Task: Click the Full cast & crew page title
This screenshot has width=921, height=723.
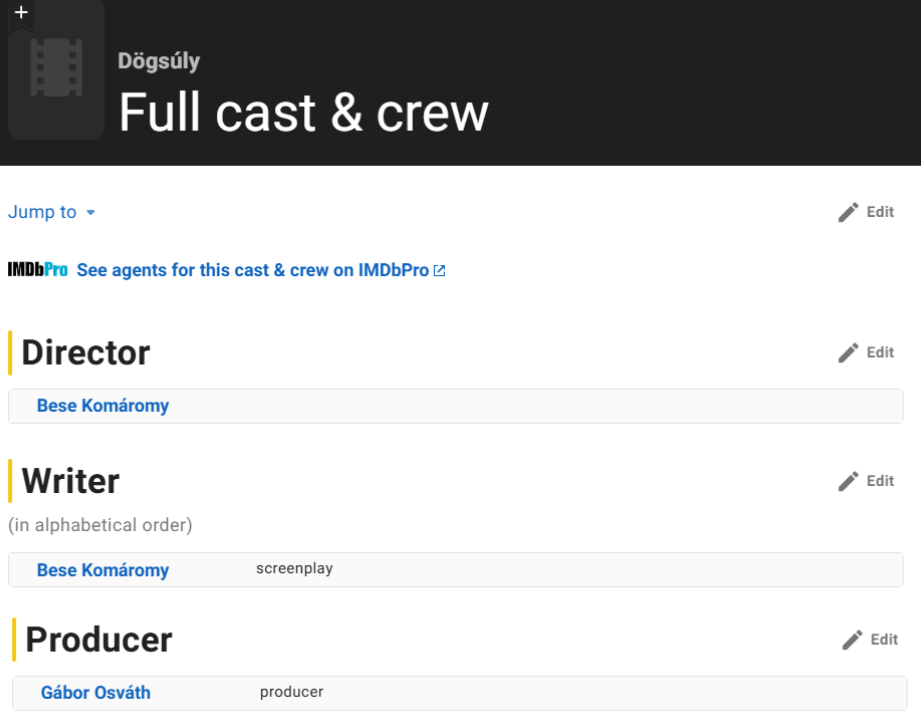Action: 303,113
